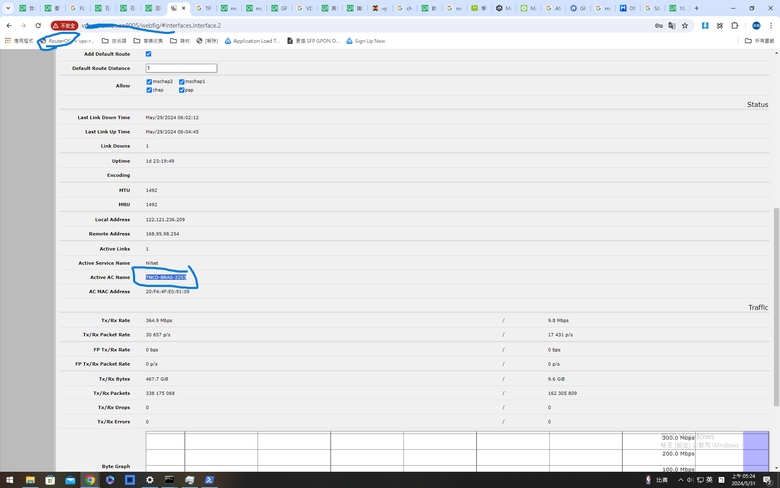This screenshot has height=488, width=780.
Task: Bookmark this page with the star
Action: point(685,25)
